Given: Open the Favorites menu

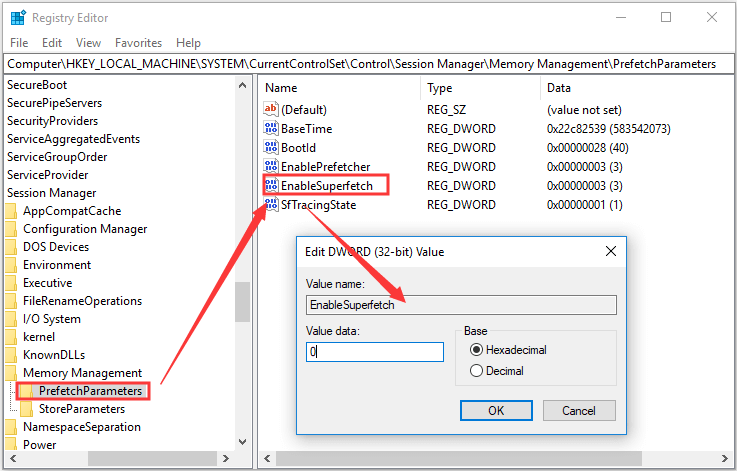Looking at the screenshot, I should coord(138,43).
